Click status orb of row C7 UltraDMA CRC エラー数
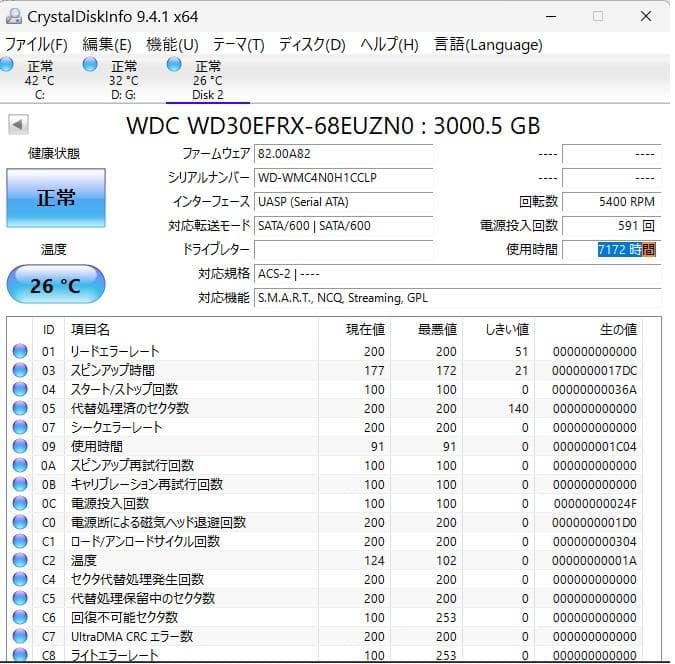 click(20, 636)
